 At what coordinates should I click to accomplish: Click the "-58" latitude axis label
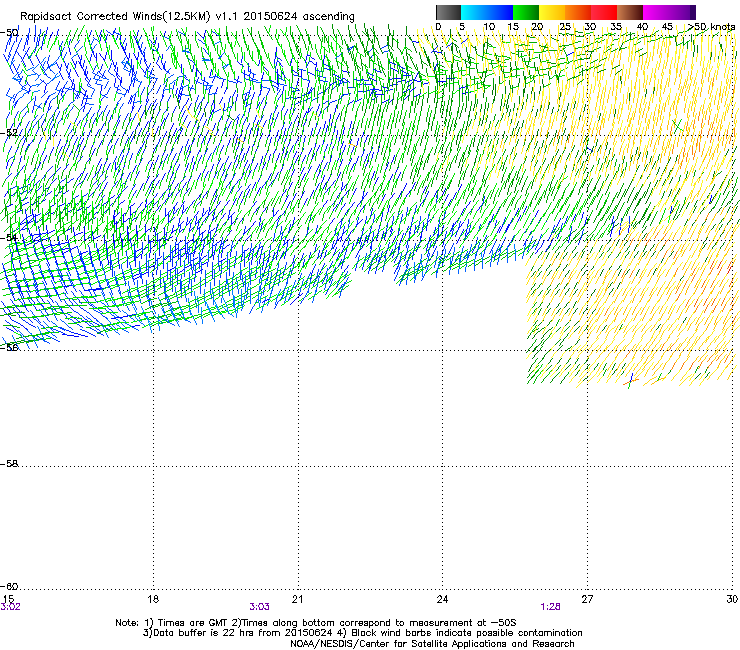pyautogui.click(x=9, y=464)
